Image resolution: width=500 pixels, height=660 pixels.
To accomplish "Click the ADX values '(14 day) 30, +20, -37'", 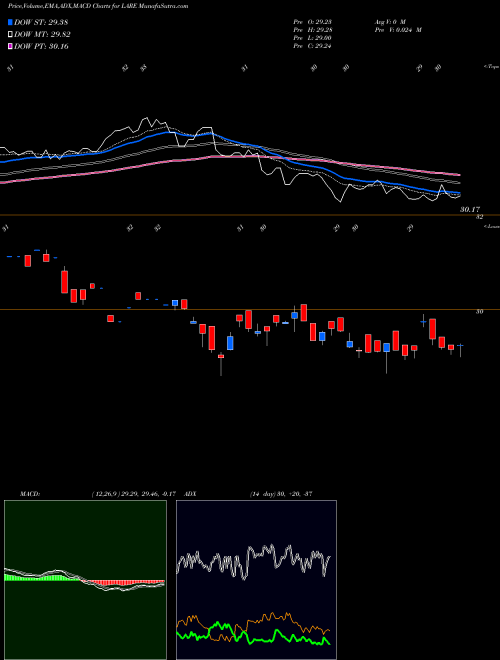I will tap(281, 494).
